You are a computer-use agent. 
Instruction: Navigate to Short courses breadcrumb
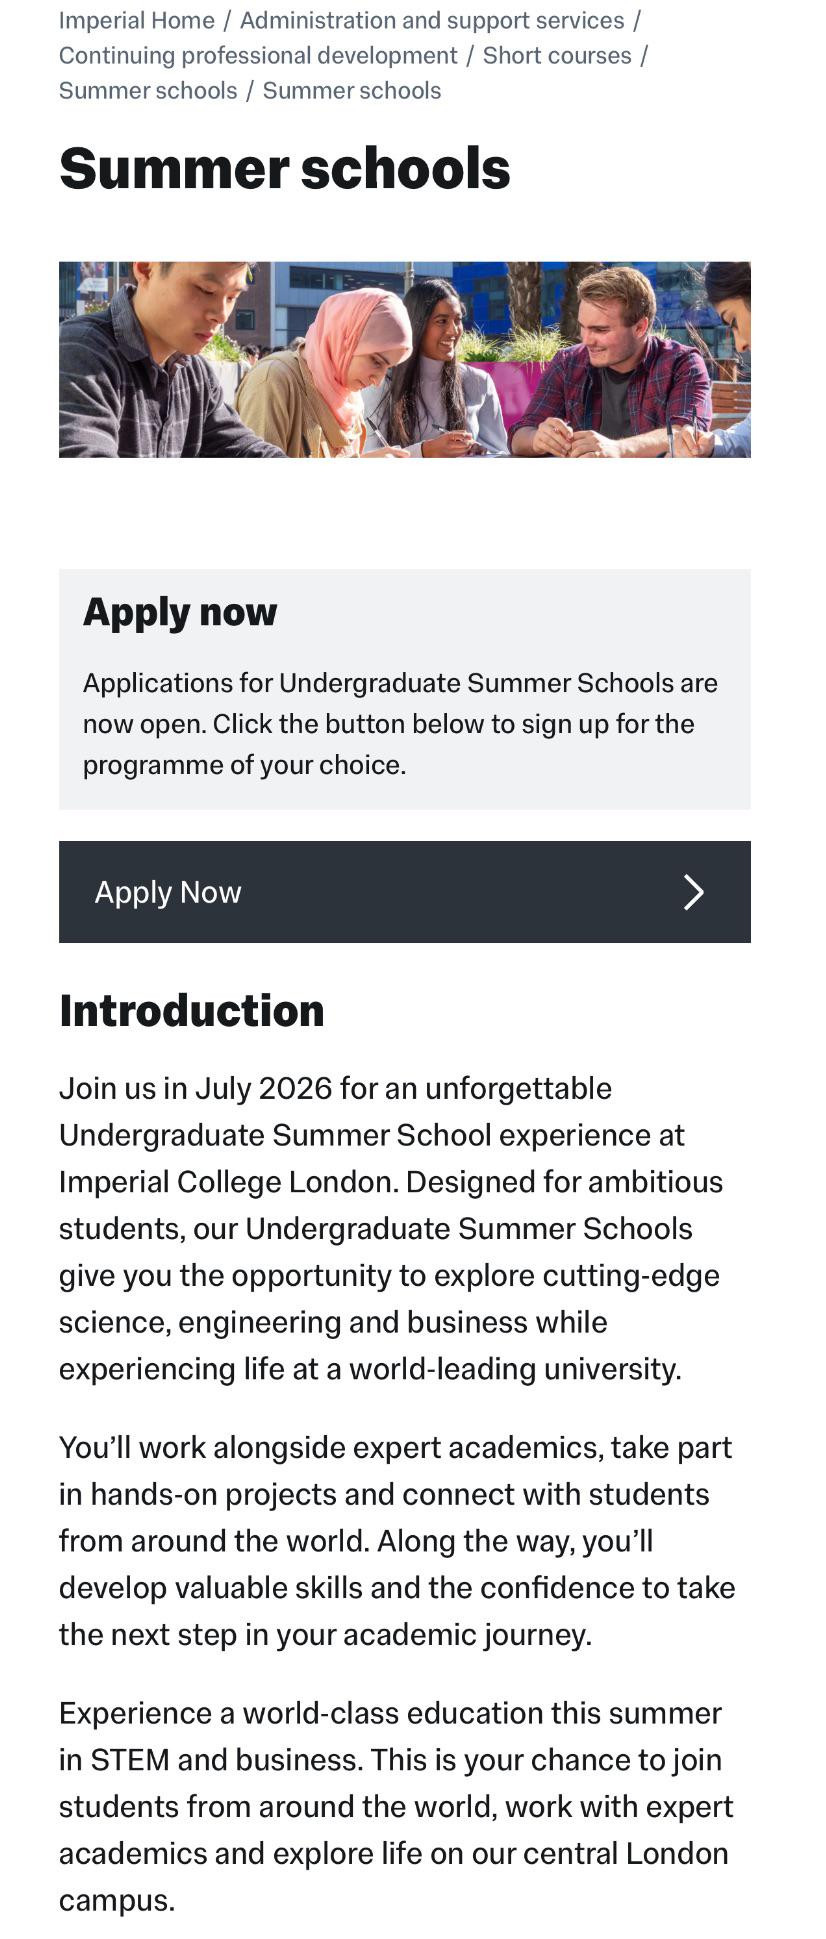point(557,55)
